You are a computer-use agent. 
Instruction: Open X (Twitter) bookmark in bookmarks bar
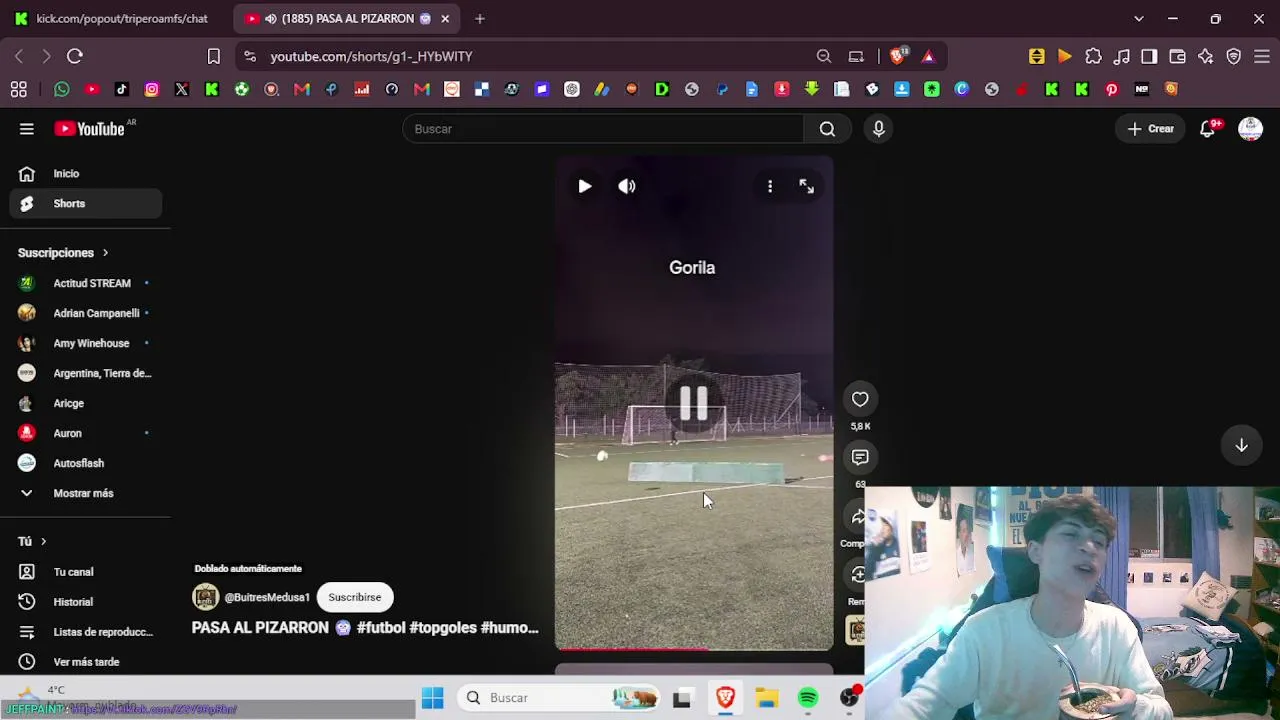click(182, 89)
